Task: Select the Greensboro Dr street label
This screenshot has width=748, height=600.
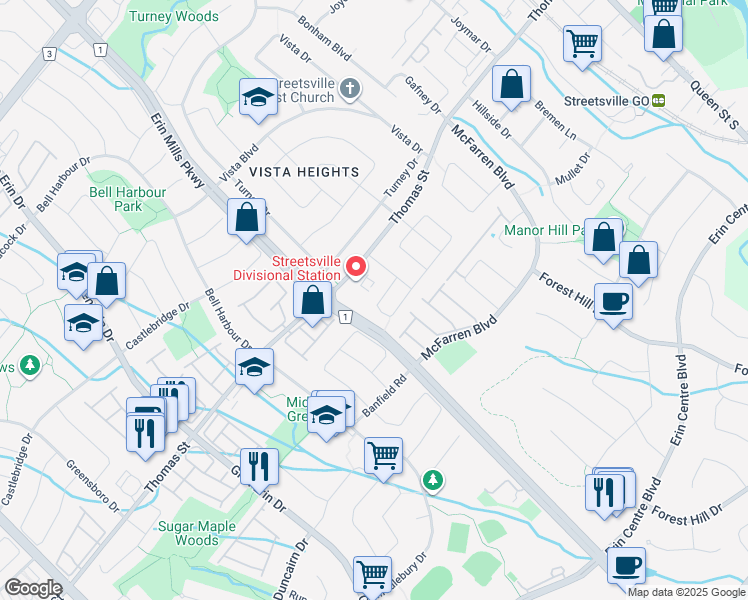Action: [x=93, y=486]
